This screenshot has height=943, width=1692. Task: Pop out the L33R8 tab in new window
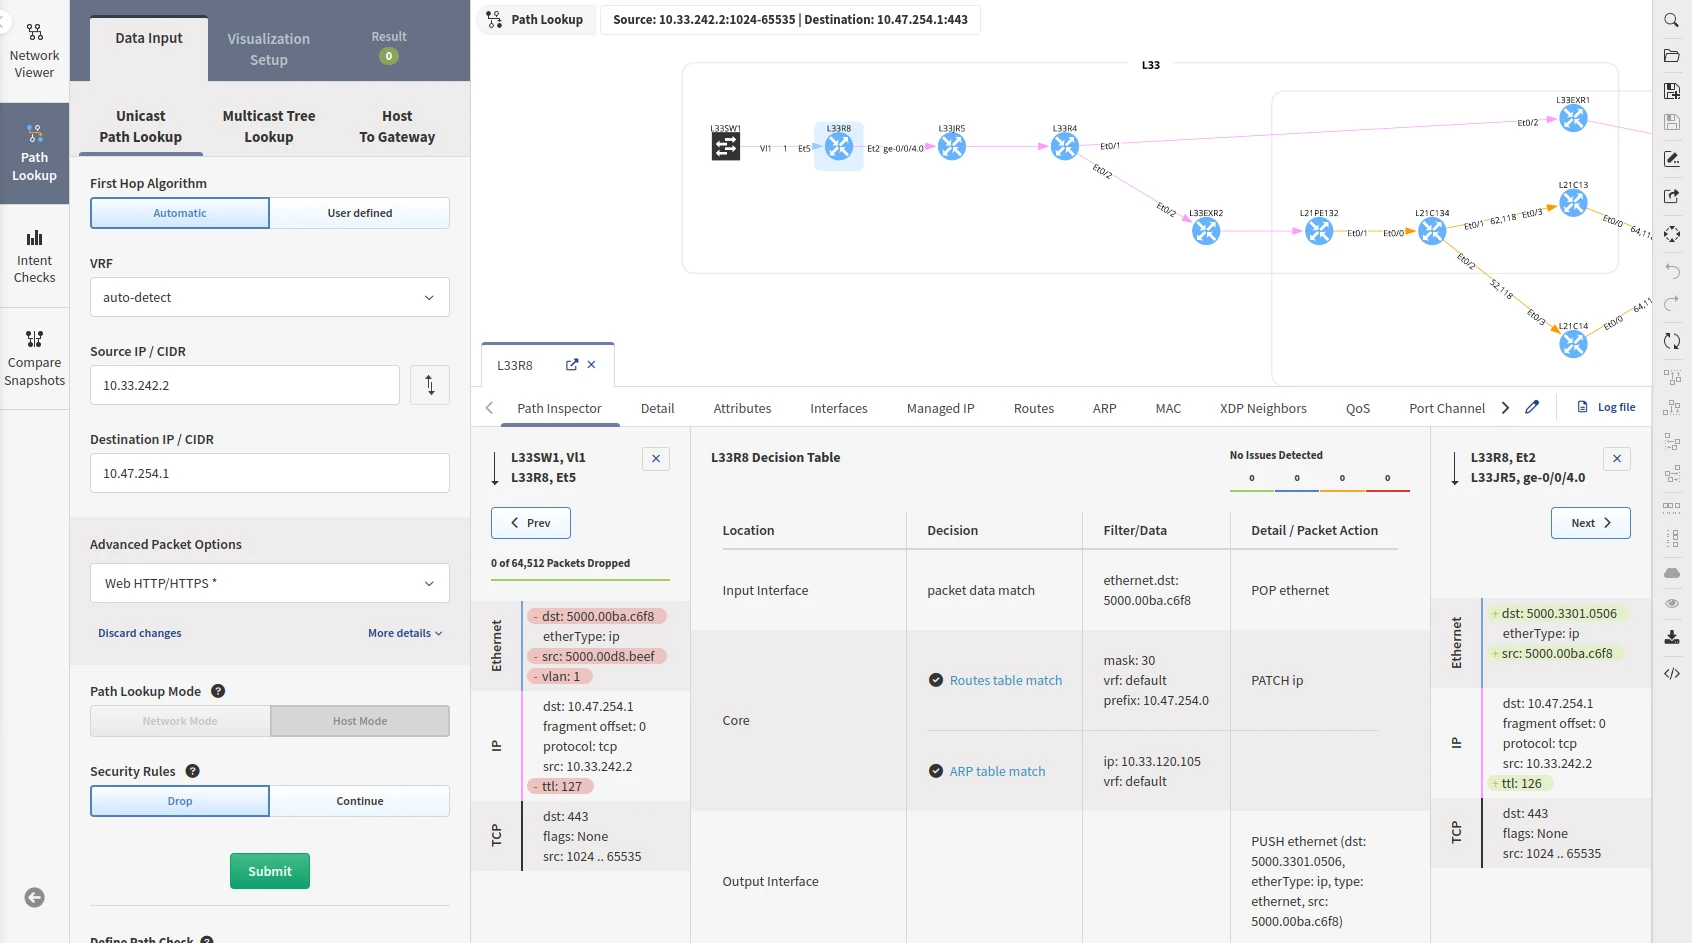[x=572, y=365]
